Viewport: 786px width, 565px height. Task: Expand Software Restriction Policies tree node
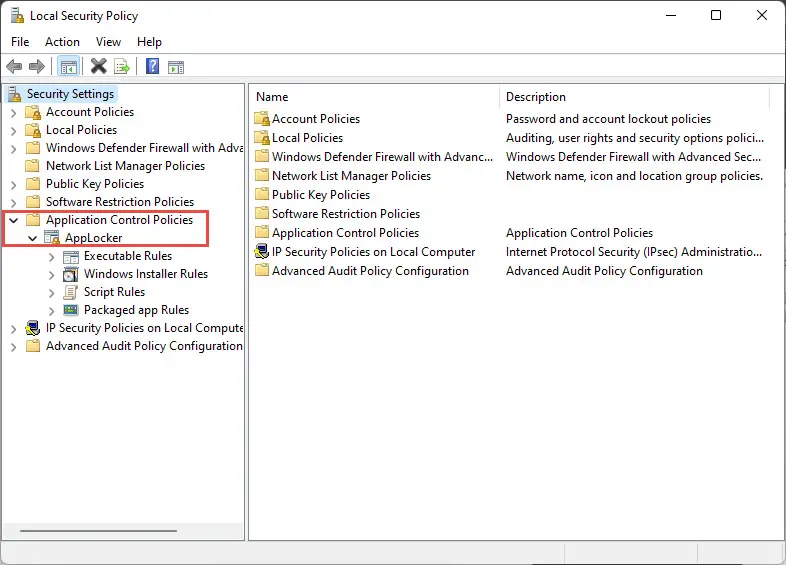tap(14, 203)
